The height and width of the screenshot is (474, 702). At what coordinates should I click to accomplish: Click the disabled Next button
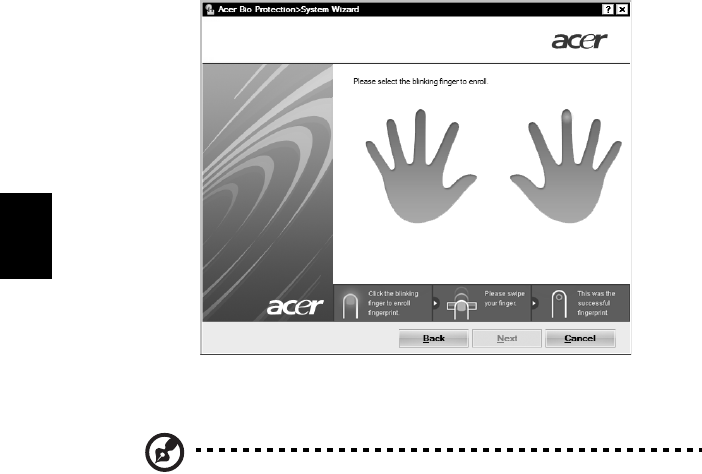tap(507, 338)
